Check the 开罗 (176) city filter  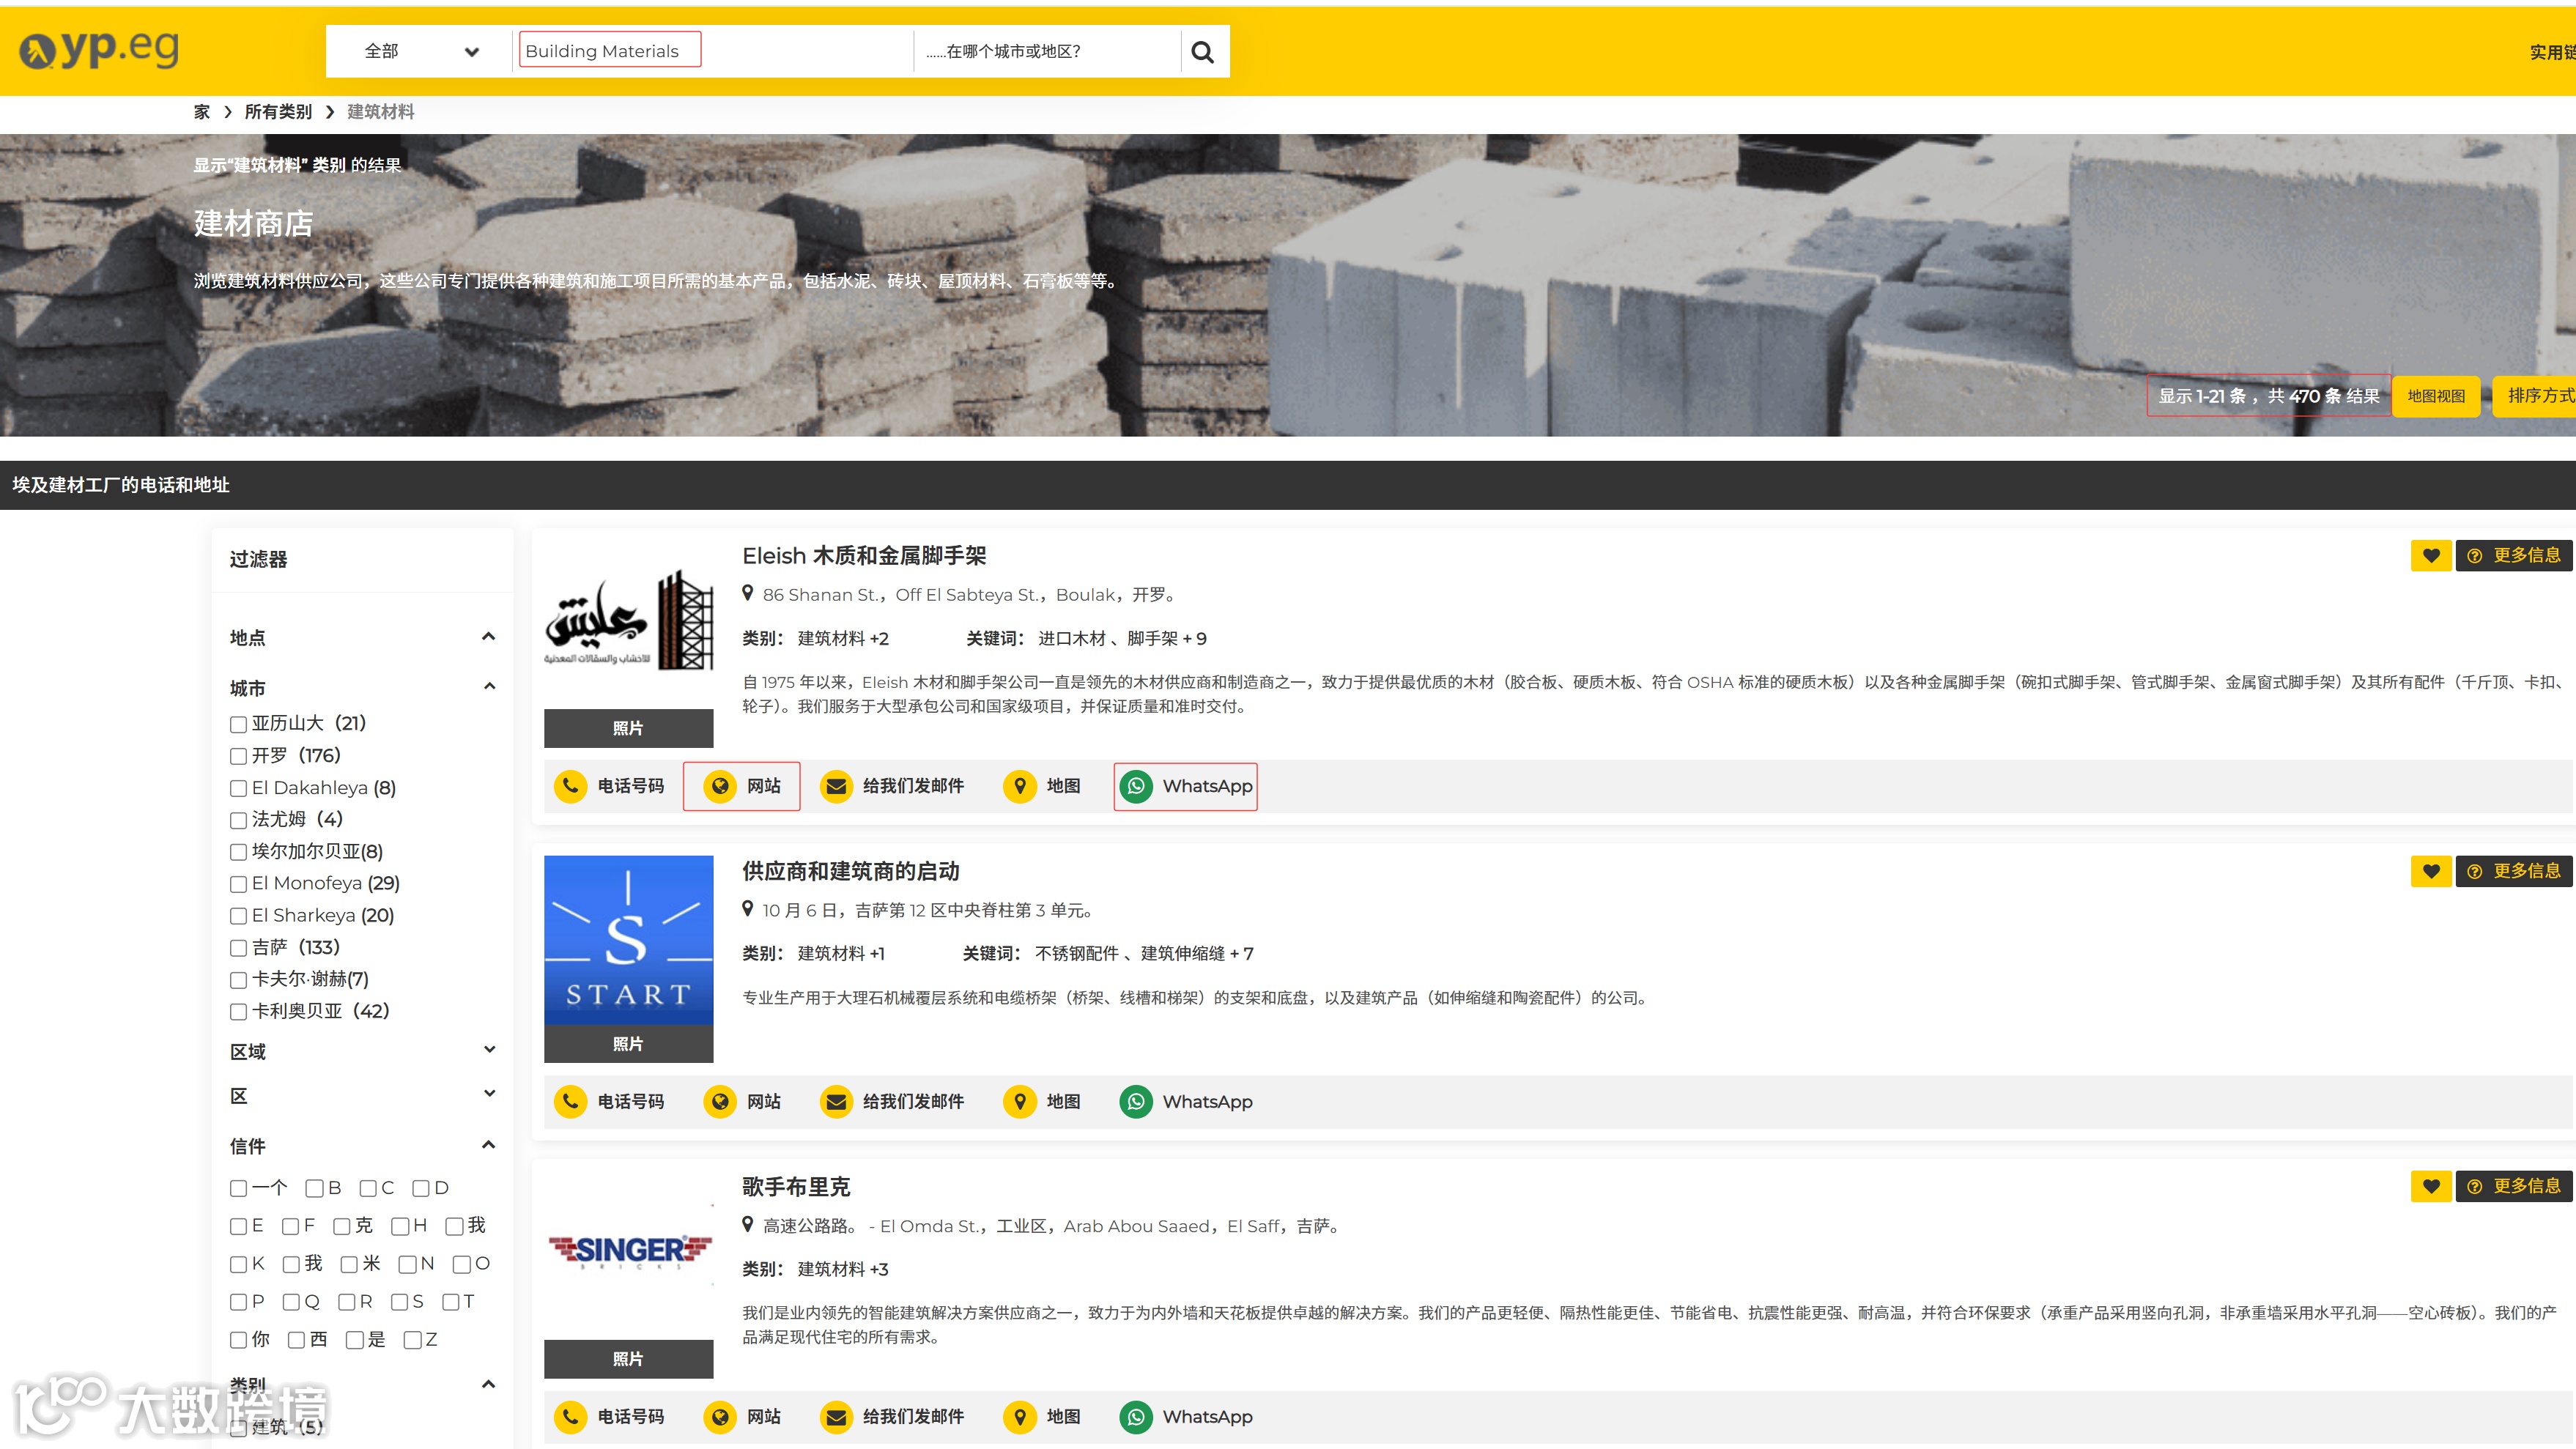click(238, 757)
